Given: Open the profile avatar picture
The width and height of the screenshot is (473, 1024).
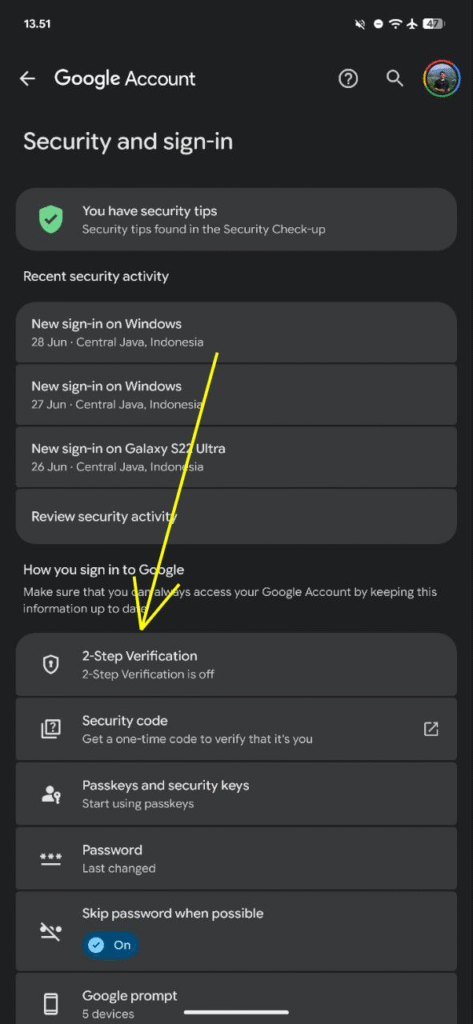Looking at the screenshot, I should (442, 79).
